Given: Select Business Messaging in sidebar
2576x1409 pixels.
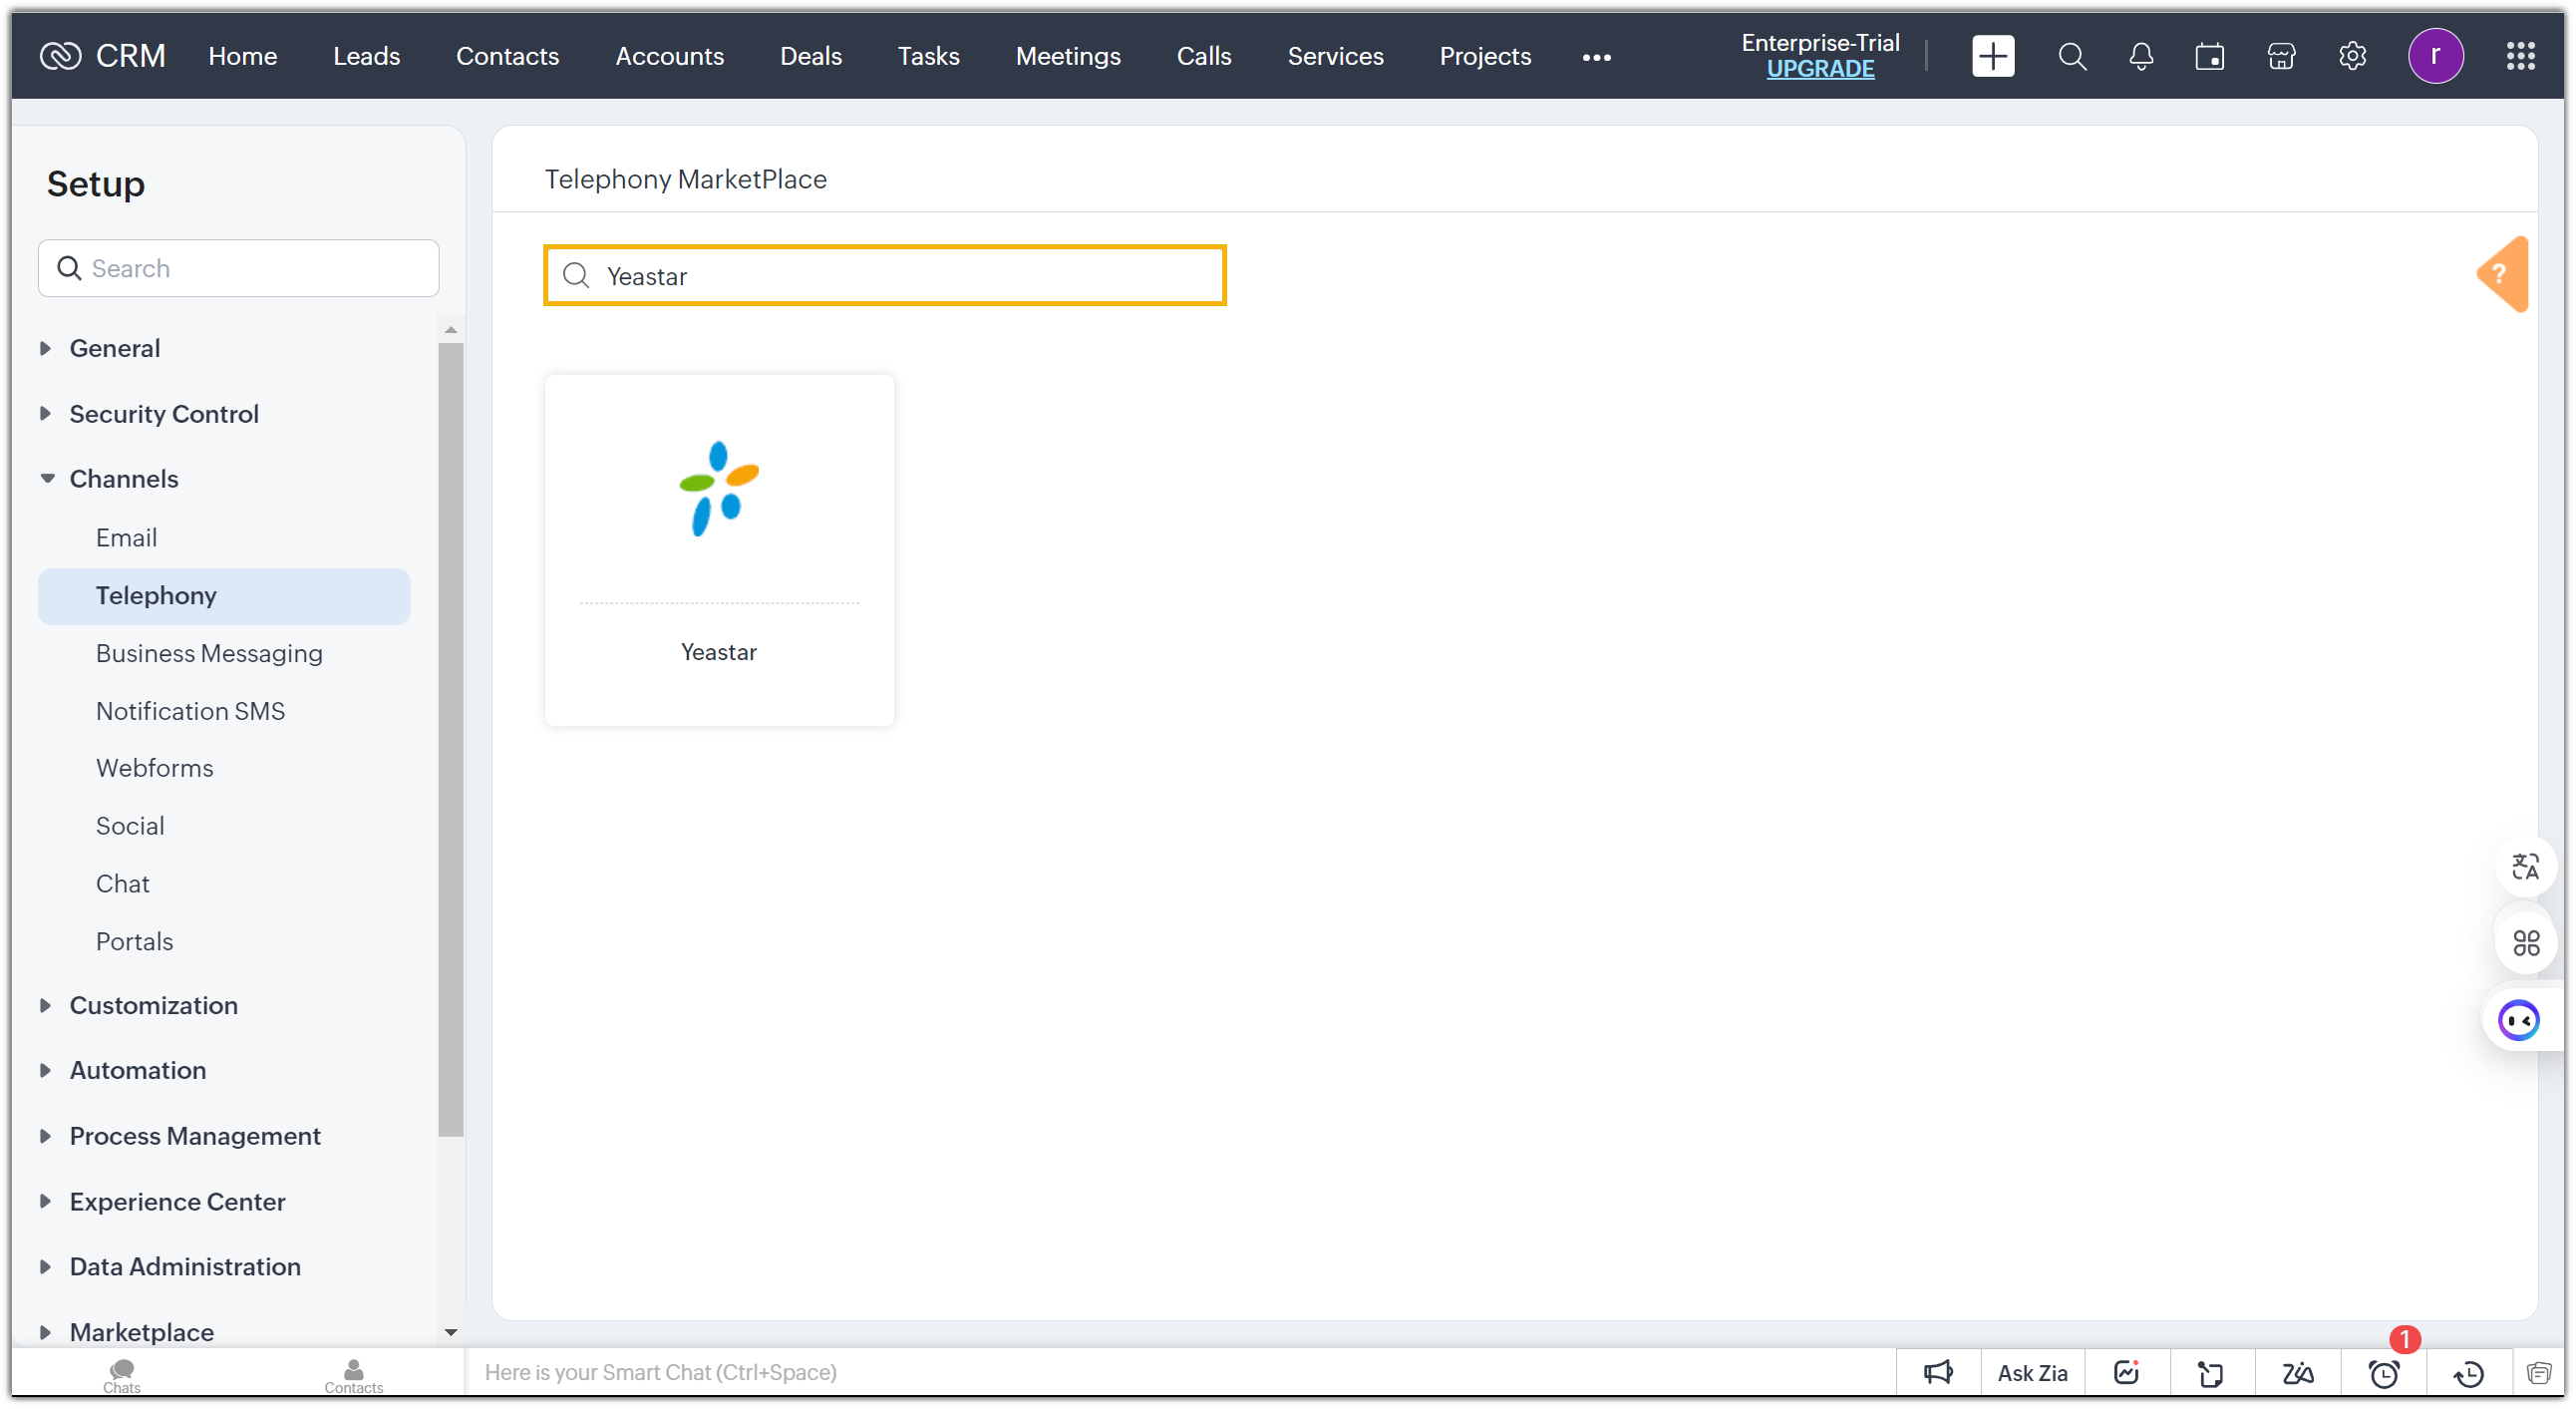Looking at the screenshot, I should tap(209, 653).
